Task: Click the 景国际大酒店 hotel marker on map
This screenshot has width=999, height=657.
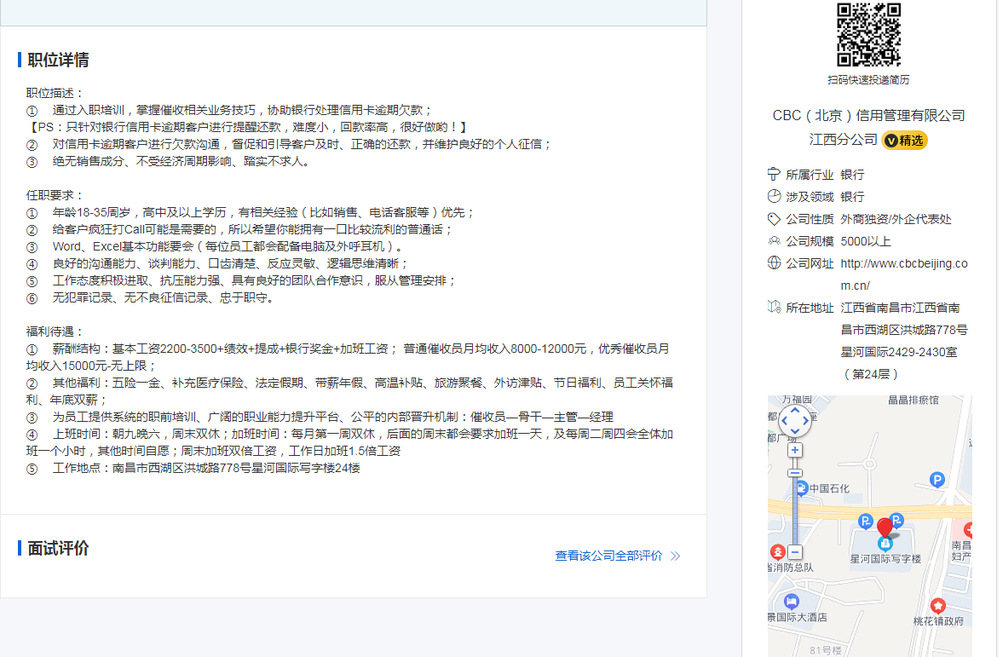Action: click(792, 601)
